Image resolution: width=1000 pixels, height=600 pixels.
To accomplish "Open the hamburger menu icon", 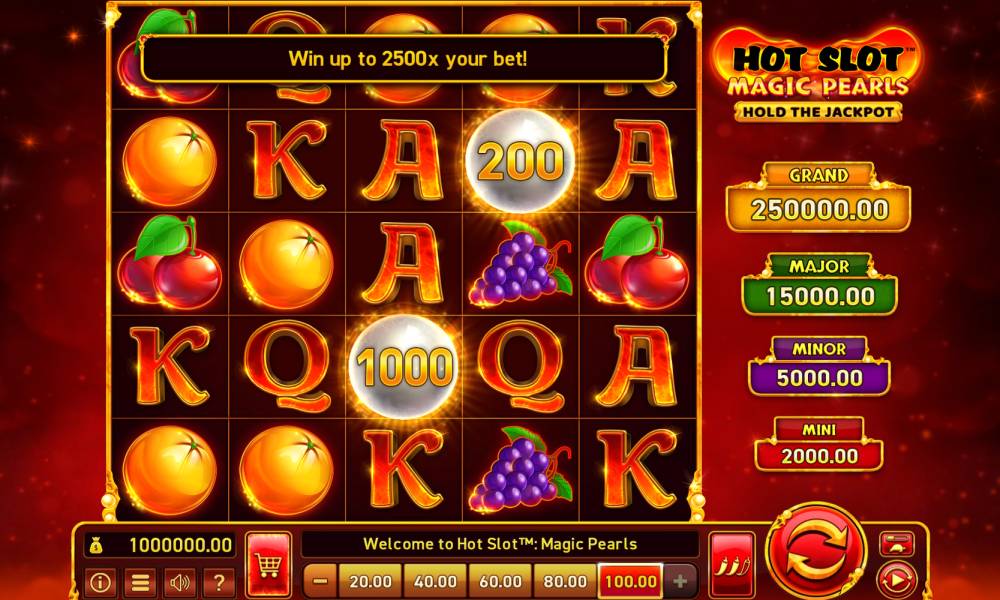I will (140, 582).
